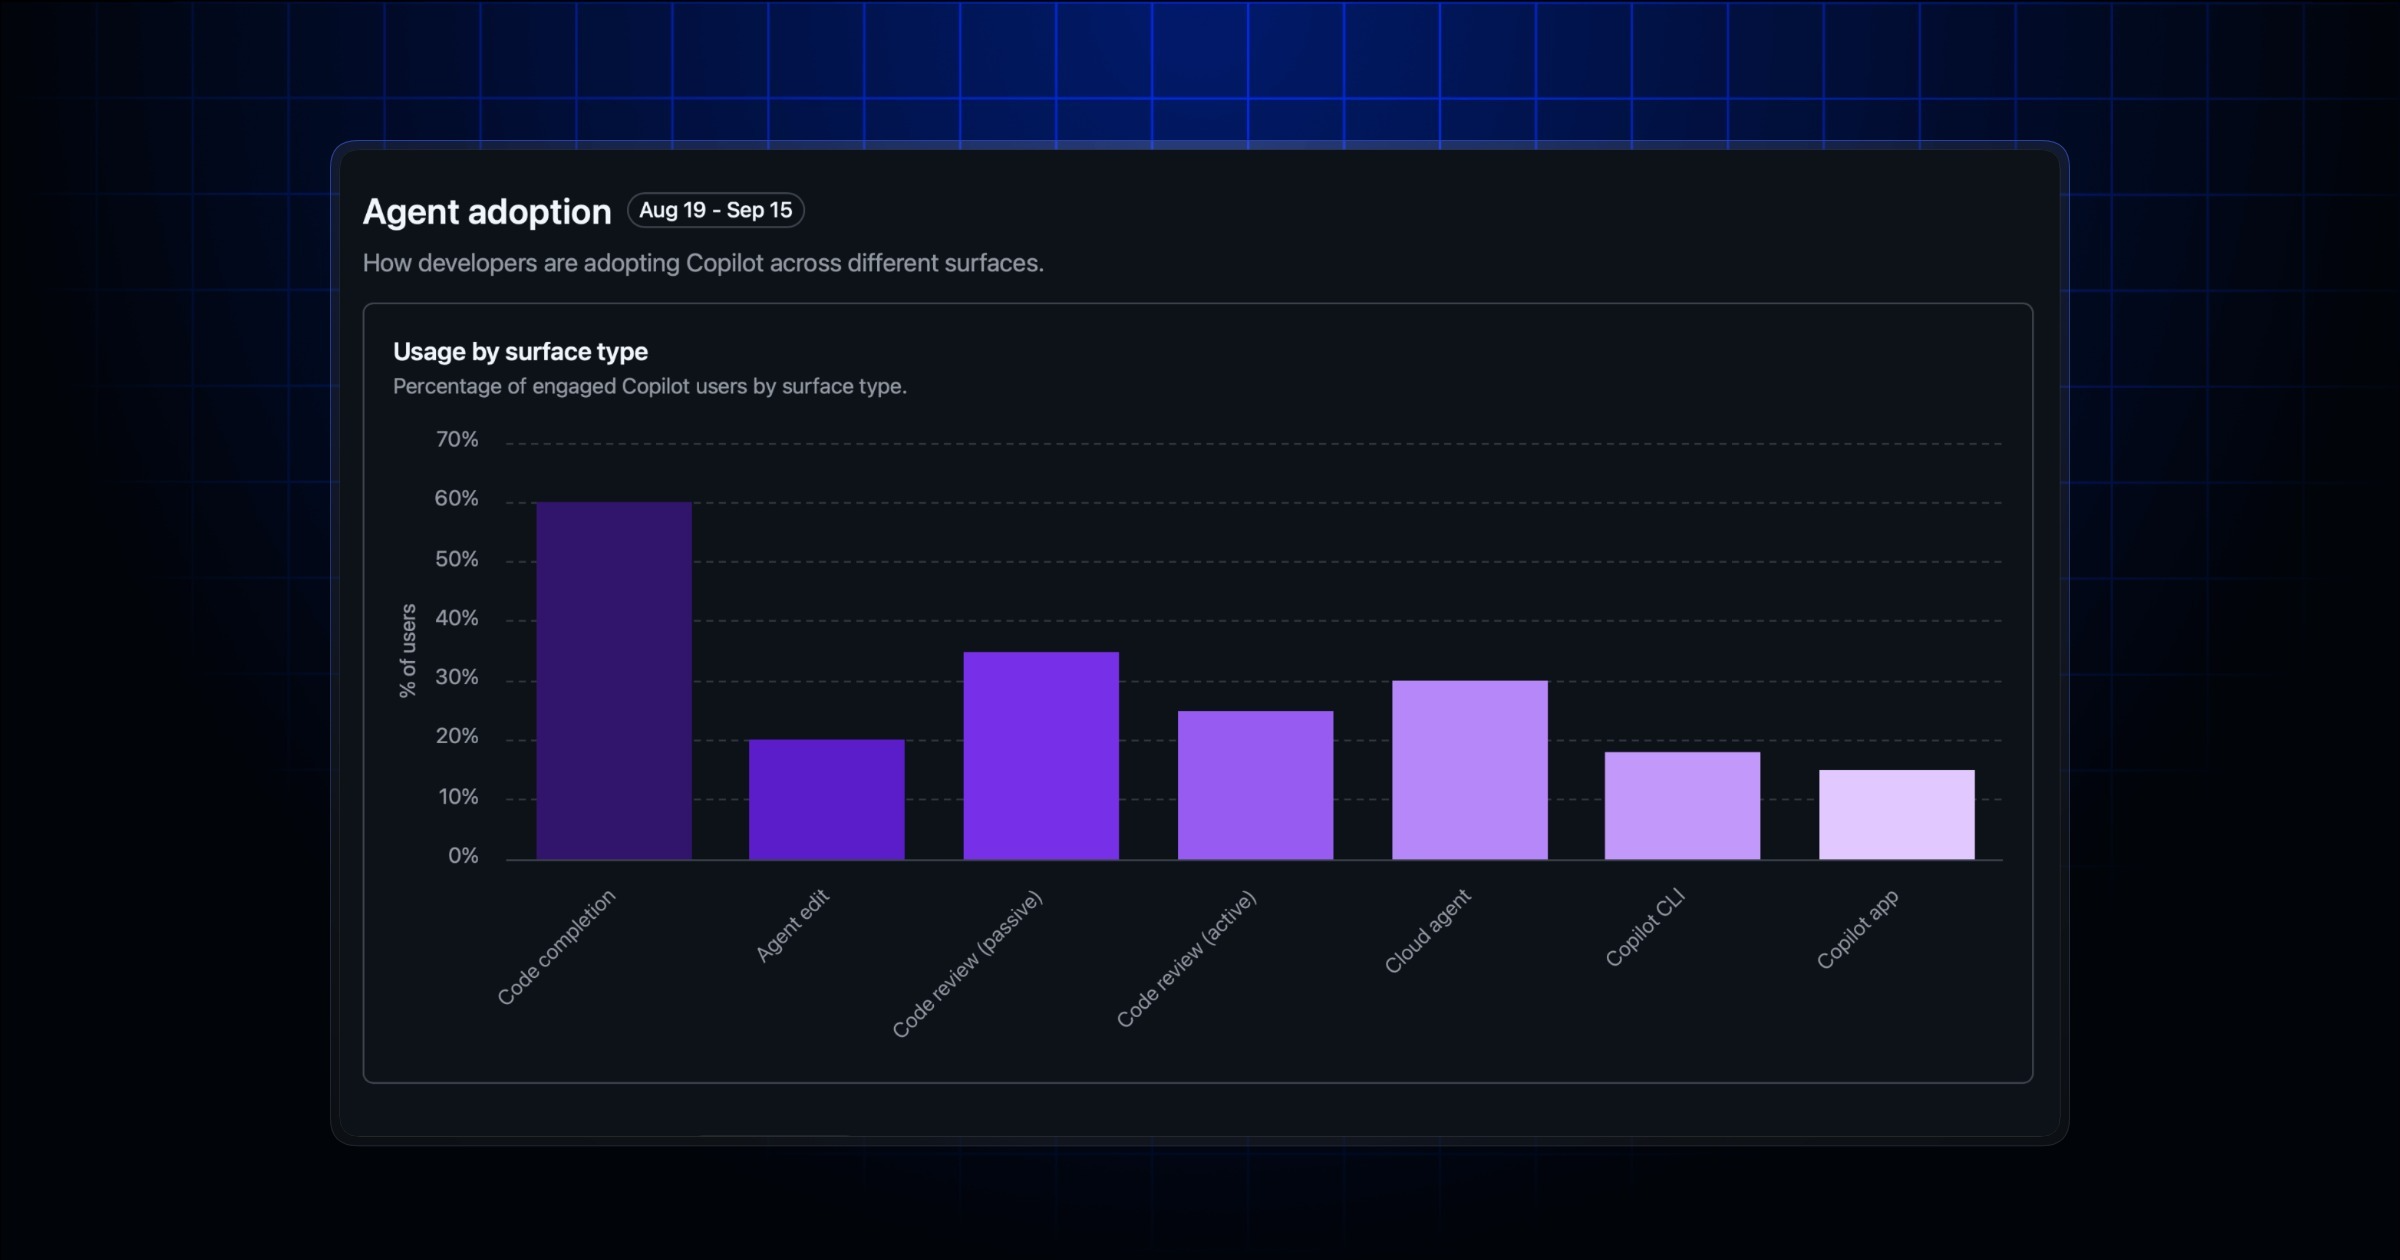Image resolution: width=2400 pixels, height=1260 pixels.
Task: Click the Cloud agent axis label
Action: (1427, 931)
